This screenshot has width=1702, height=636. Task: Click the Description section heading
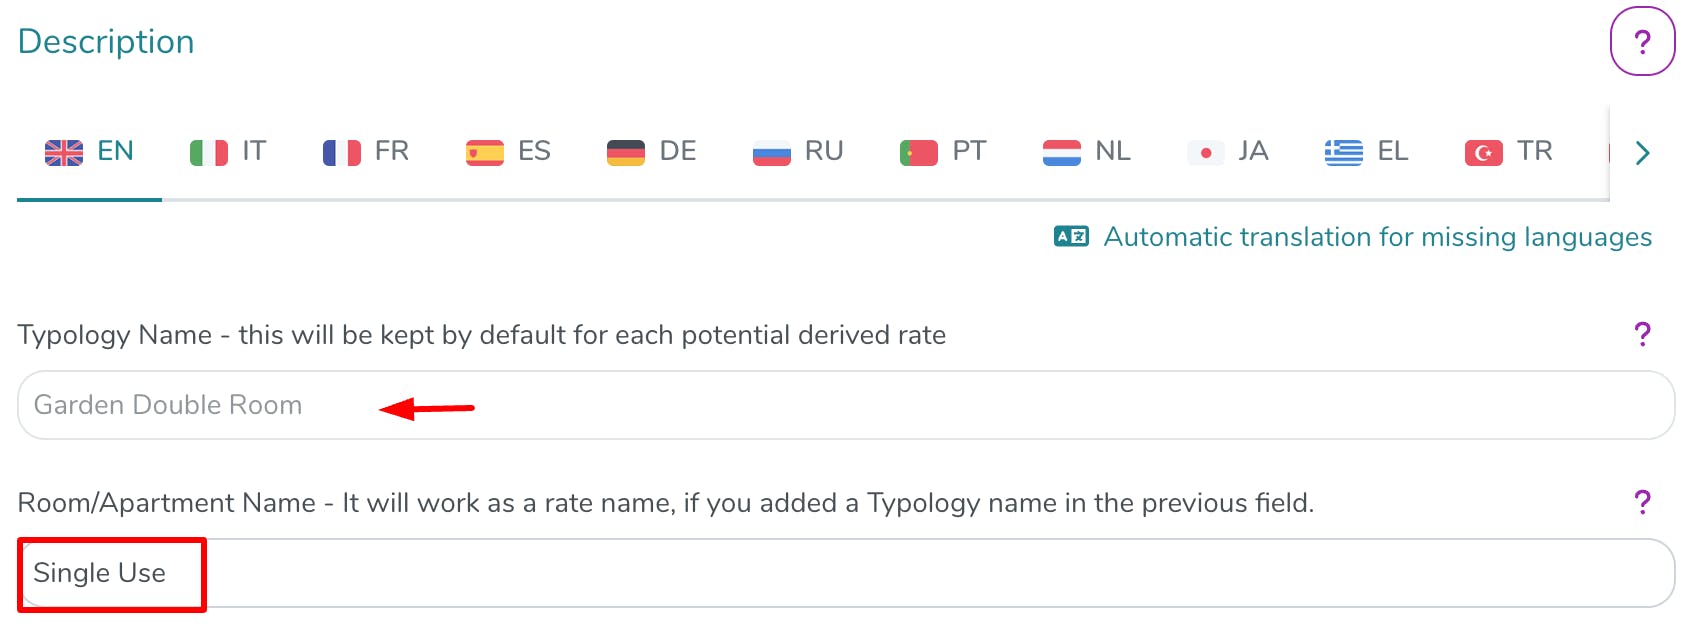tap(106, 42)
